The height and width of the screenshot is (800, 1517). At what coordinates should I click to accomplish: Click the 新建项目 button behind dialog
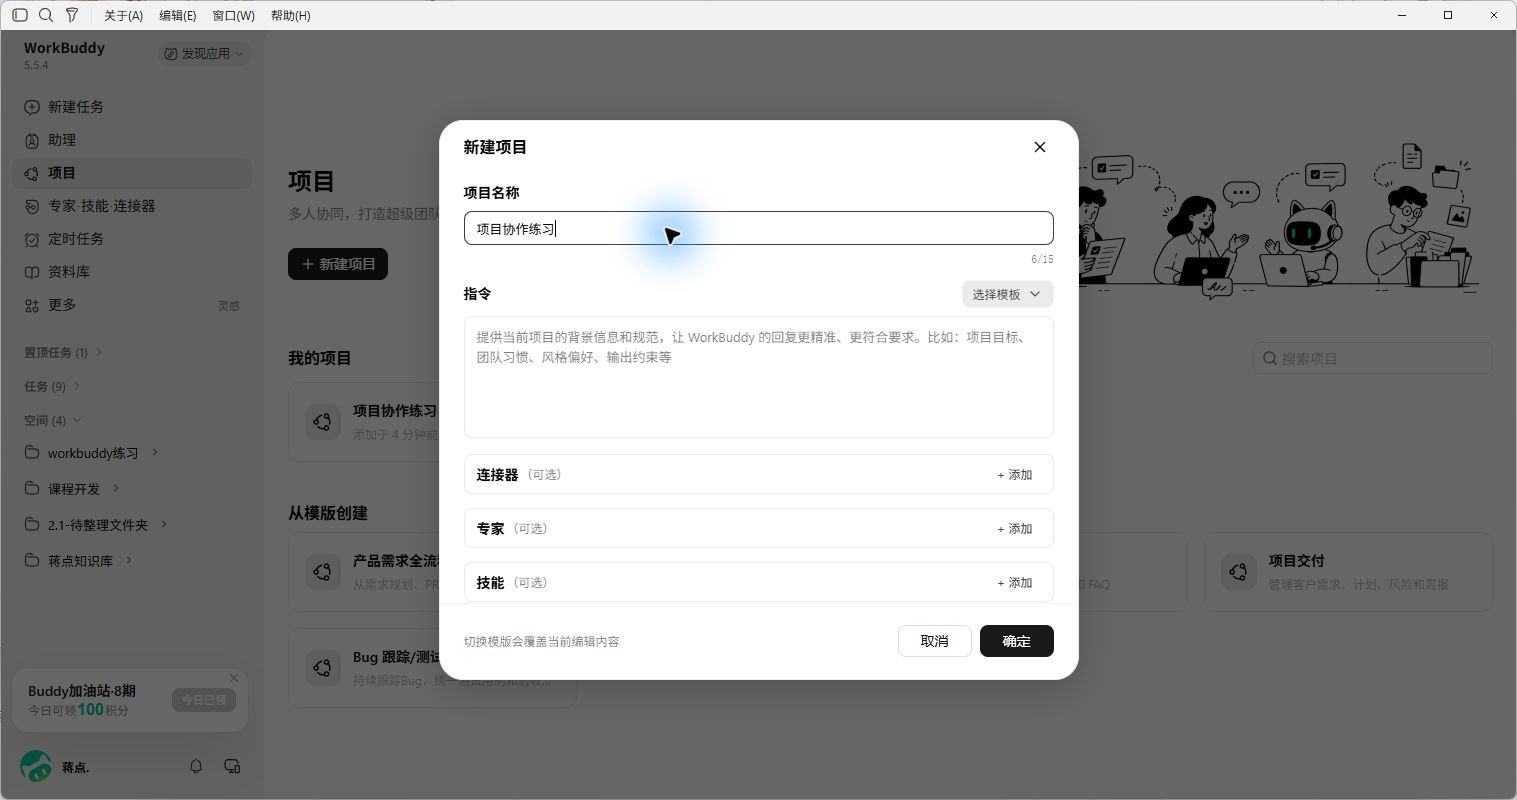(x=338, y=264)
